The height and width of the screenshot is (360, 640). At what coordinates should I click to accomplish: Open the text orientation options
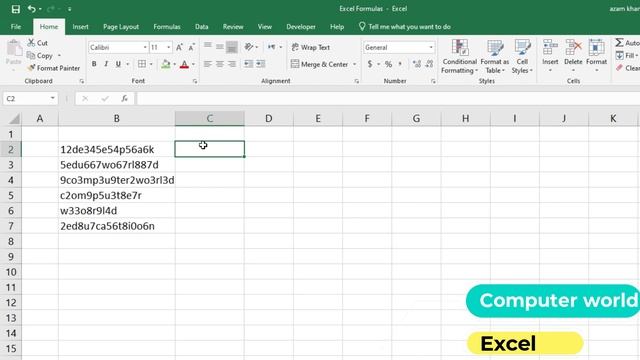tap(251, 47)
